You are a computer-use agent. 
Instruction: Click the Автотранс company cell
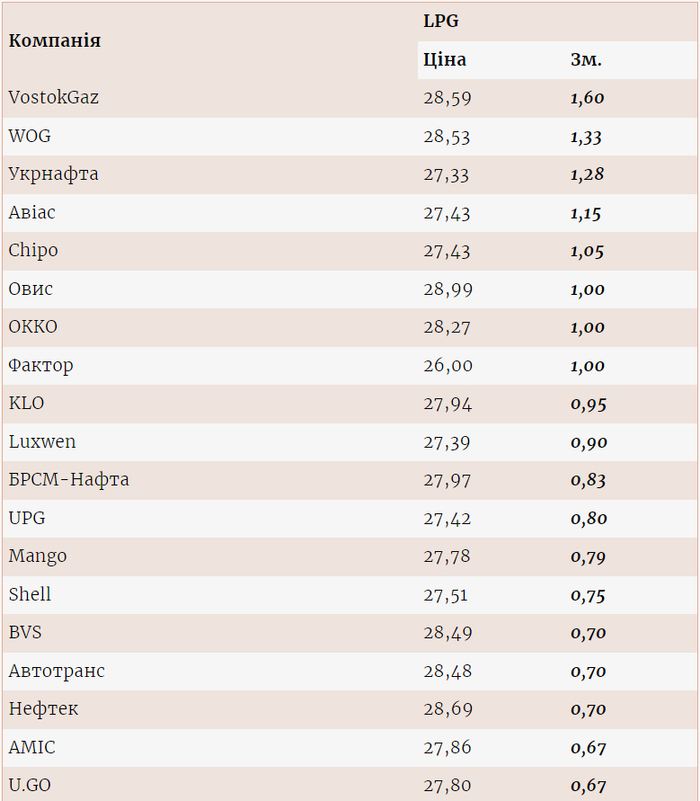click(x=57, y=671)
